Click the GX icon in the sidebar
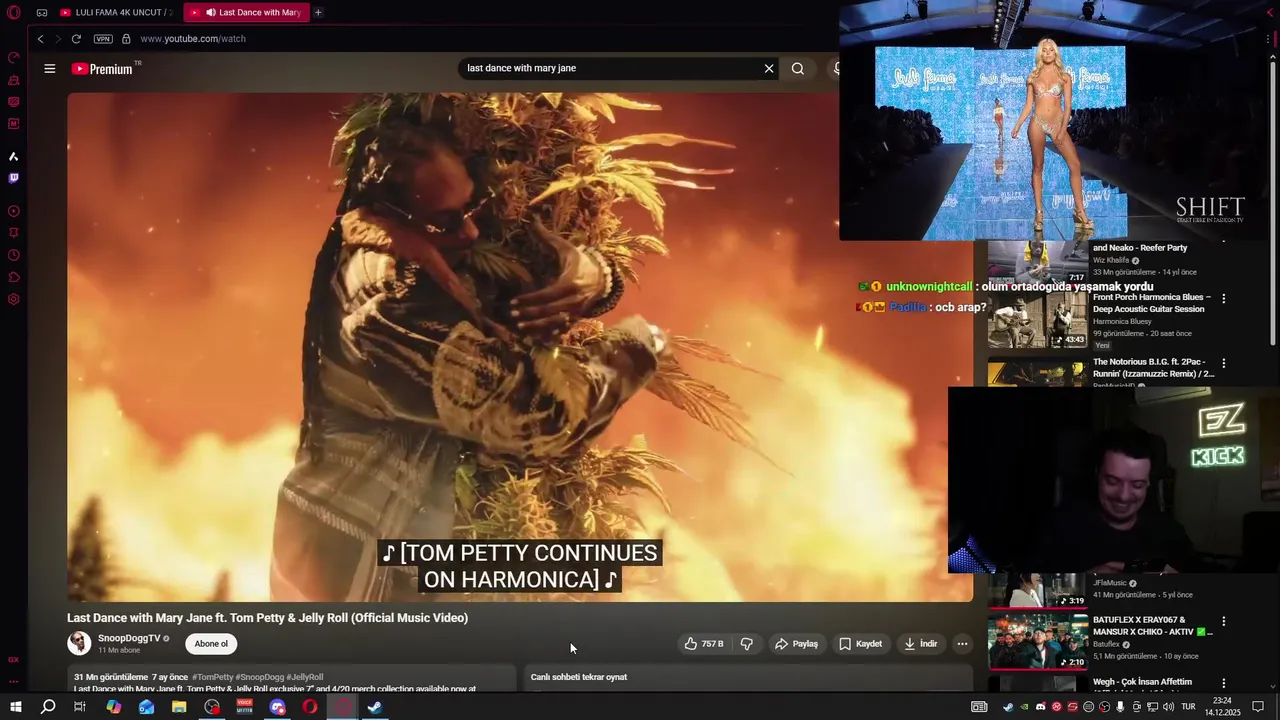The height and width of the screenshot is (720, 1280). point(14,660)
